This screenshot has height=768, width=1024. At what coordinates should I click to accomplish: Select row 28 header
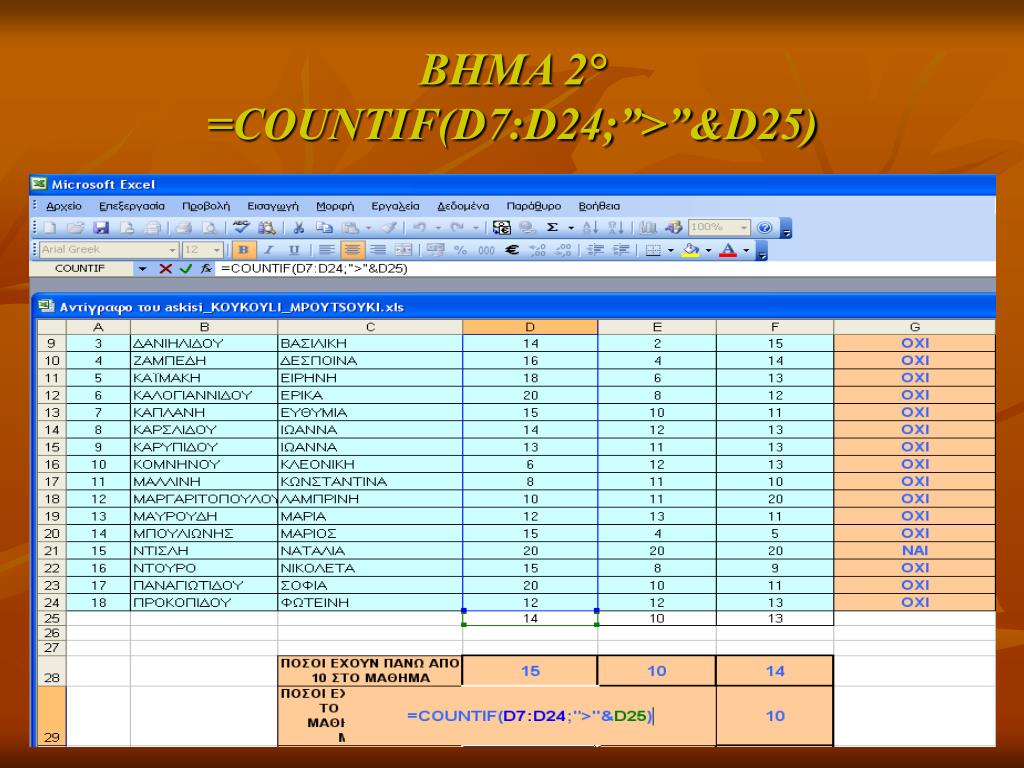click(x=52, y=671)
